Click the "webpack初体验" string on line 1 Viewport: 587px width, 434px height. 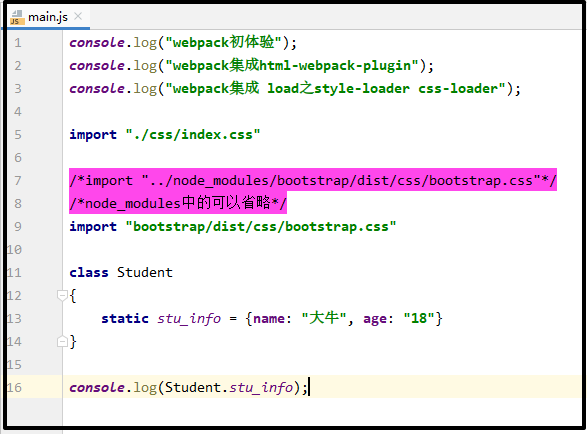click(x=223, y=42)
